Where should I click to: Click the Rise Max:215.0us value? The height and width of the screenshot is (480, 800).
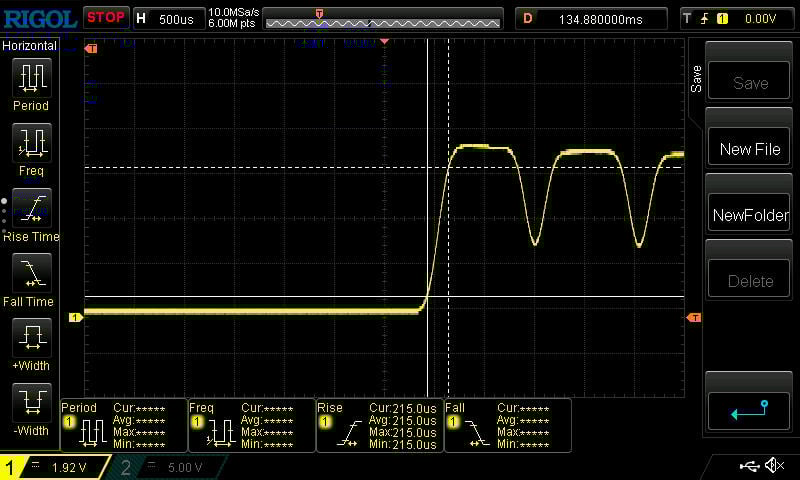403,433
